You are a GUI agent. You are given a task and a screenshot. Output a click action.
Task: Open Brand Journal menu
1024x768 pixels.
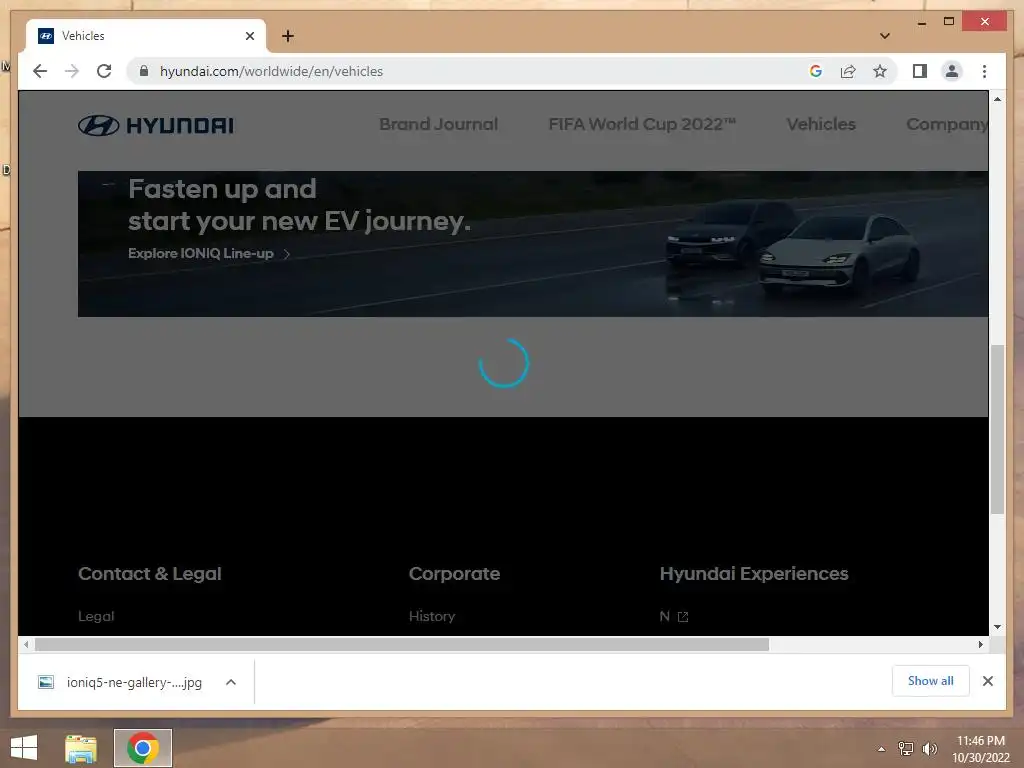(438, 124)
